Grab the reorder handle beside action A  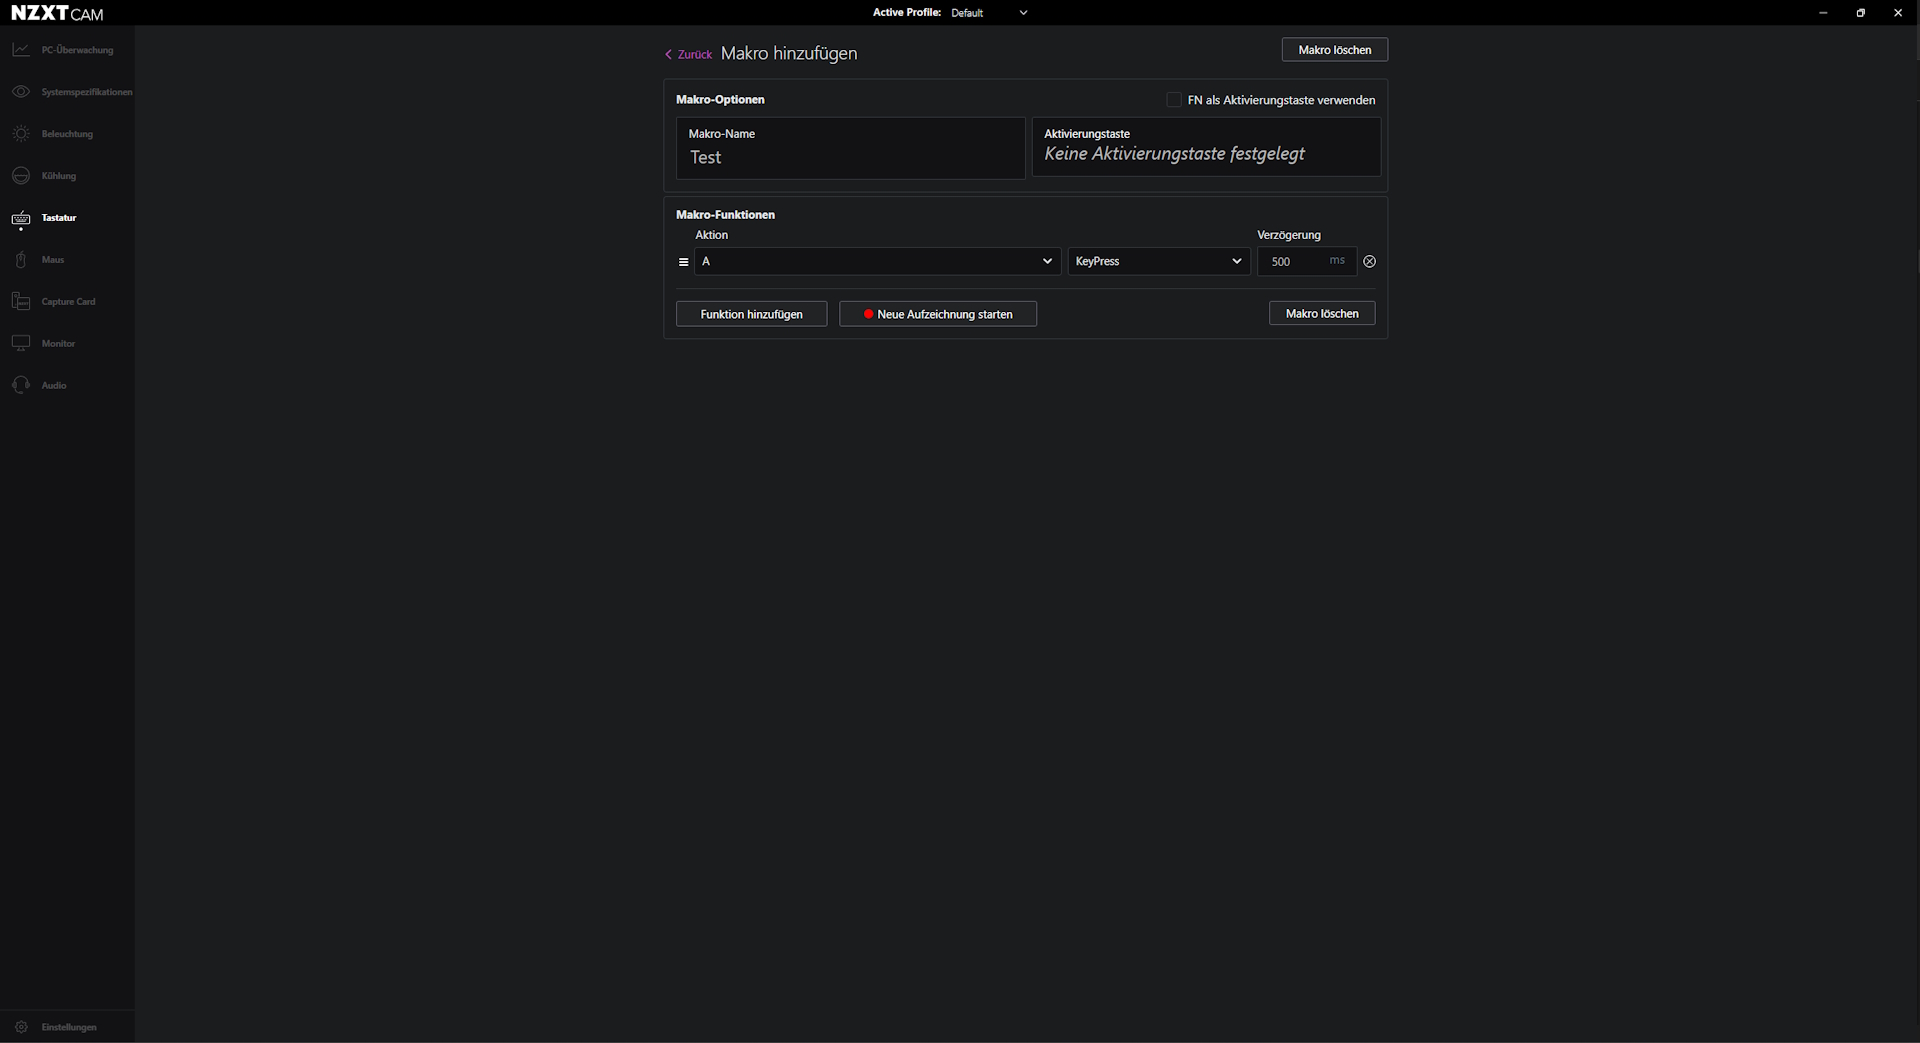(684, 262)
